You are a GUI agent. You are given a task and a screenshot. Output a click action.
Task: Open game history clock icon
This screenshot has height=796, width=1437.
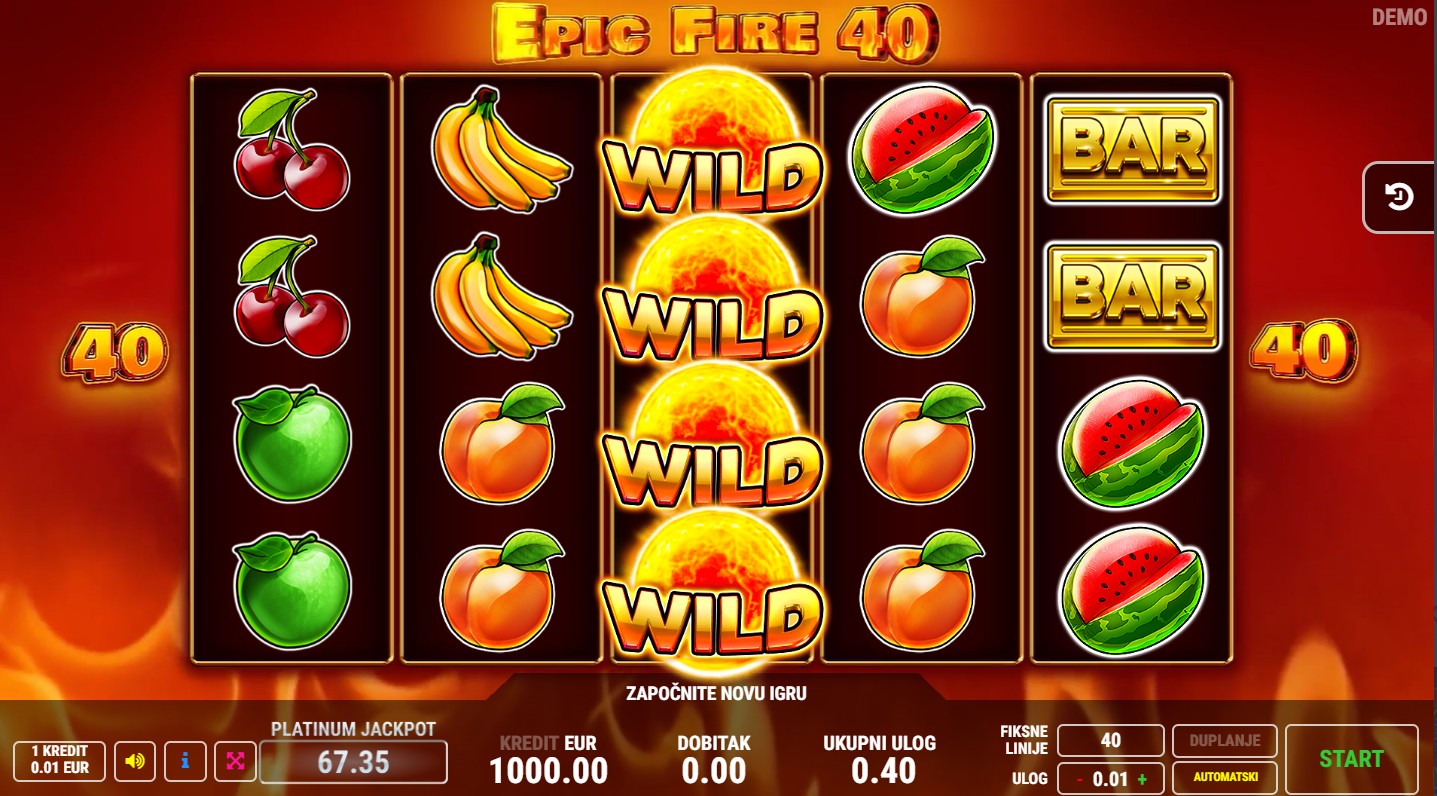[1400, 197]
